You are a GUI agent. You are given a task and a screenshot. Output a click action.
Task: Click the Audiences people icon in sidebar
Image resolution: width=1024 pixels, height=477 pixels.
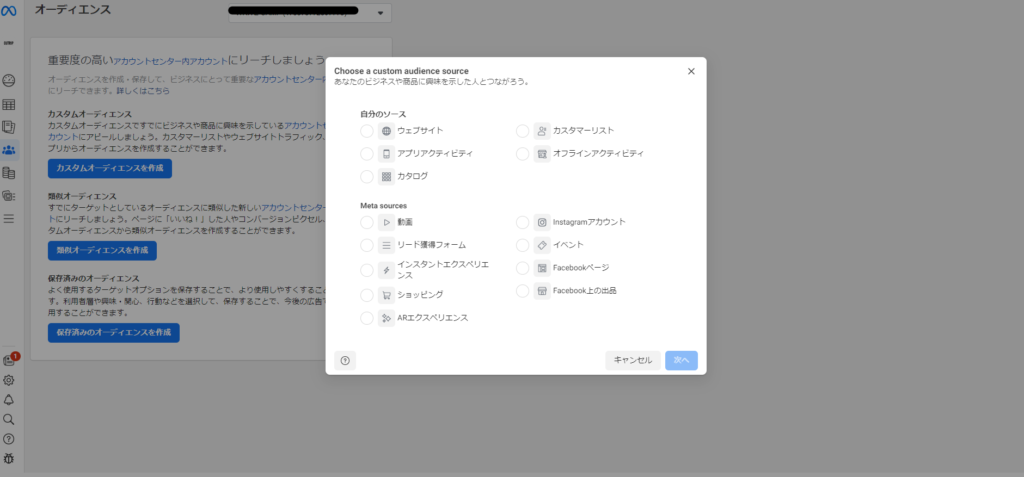tap(9, 150)
